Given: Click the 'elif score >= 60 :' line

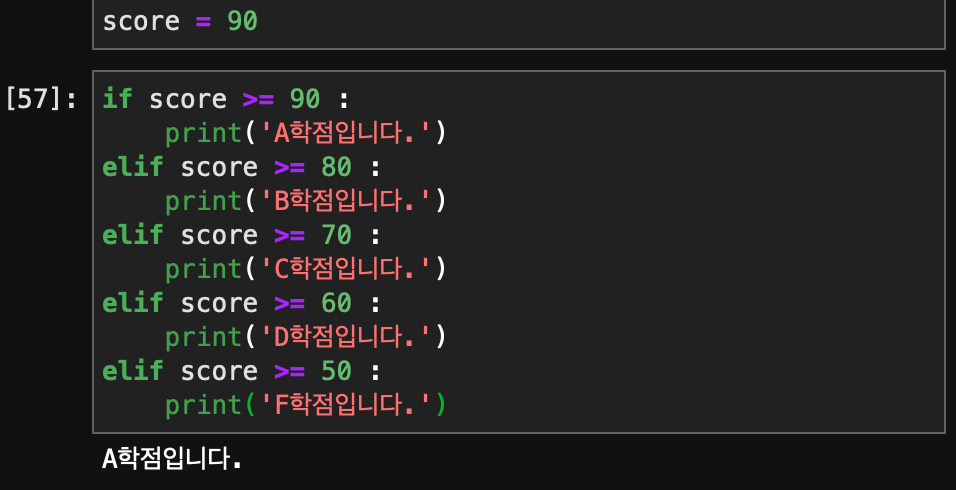Looking at the screenshot, I should pyautogui.click(x=241, y=303).
